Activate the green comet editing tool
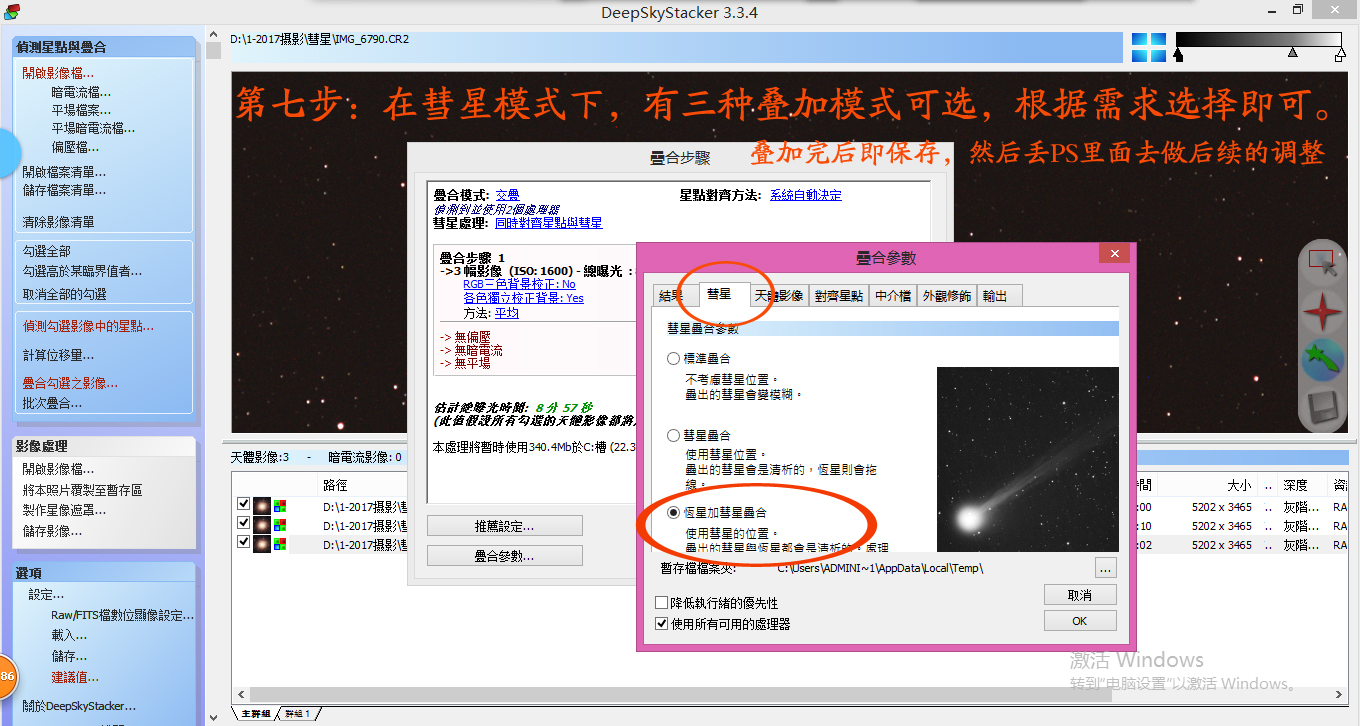The width and height of the screenshot is (1360, 726). tap(1321, 360)
